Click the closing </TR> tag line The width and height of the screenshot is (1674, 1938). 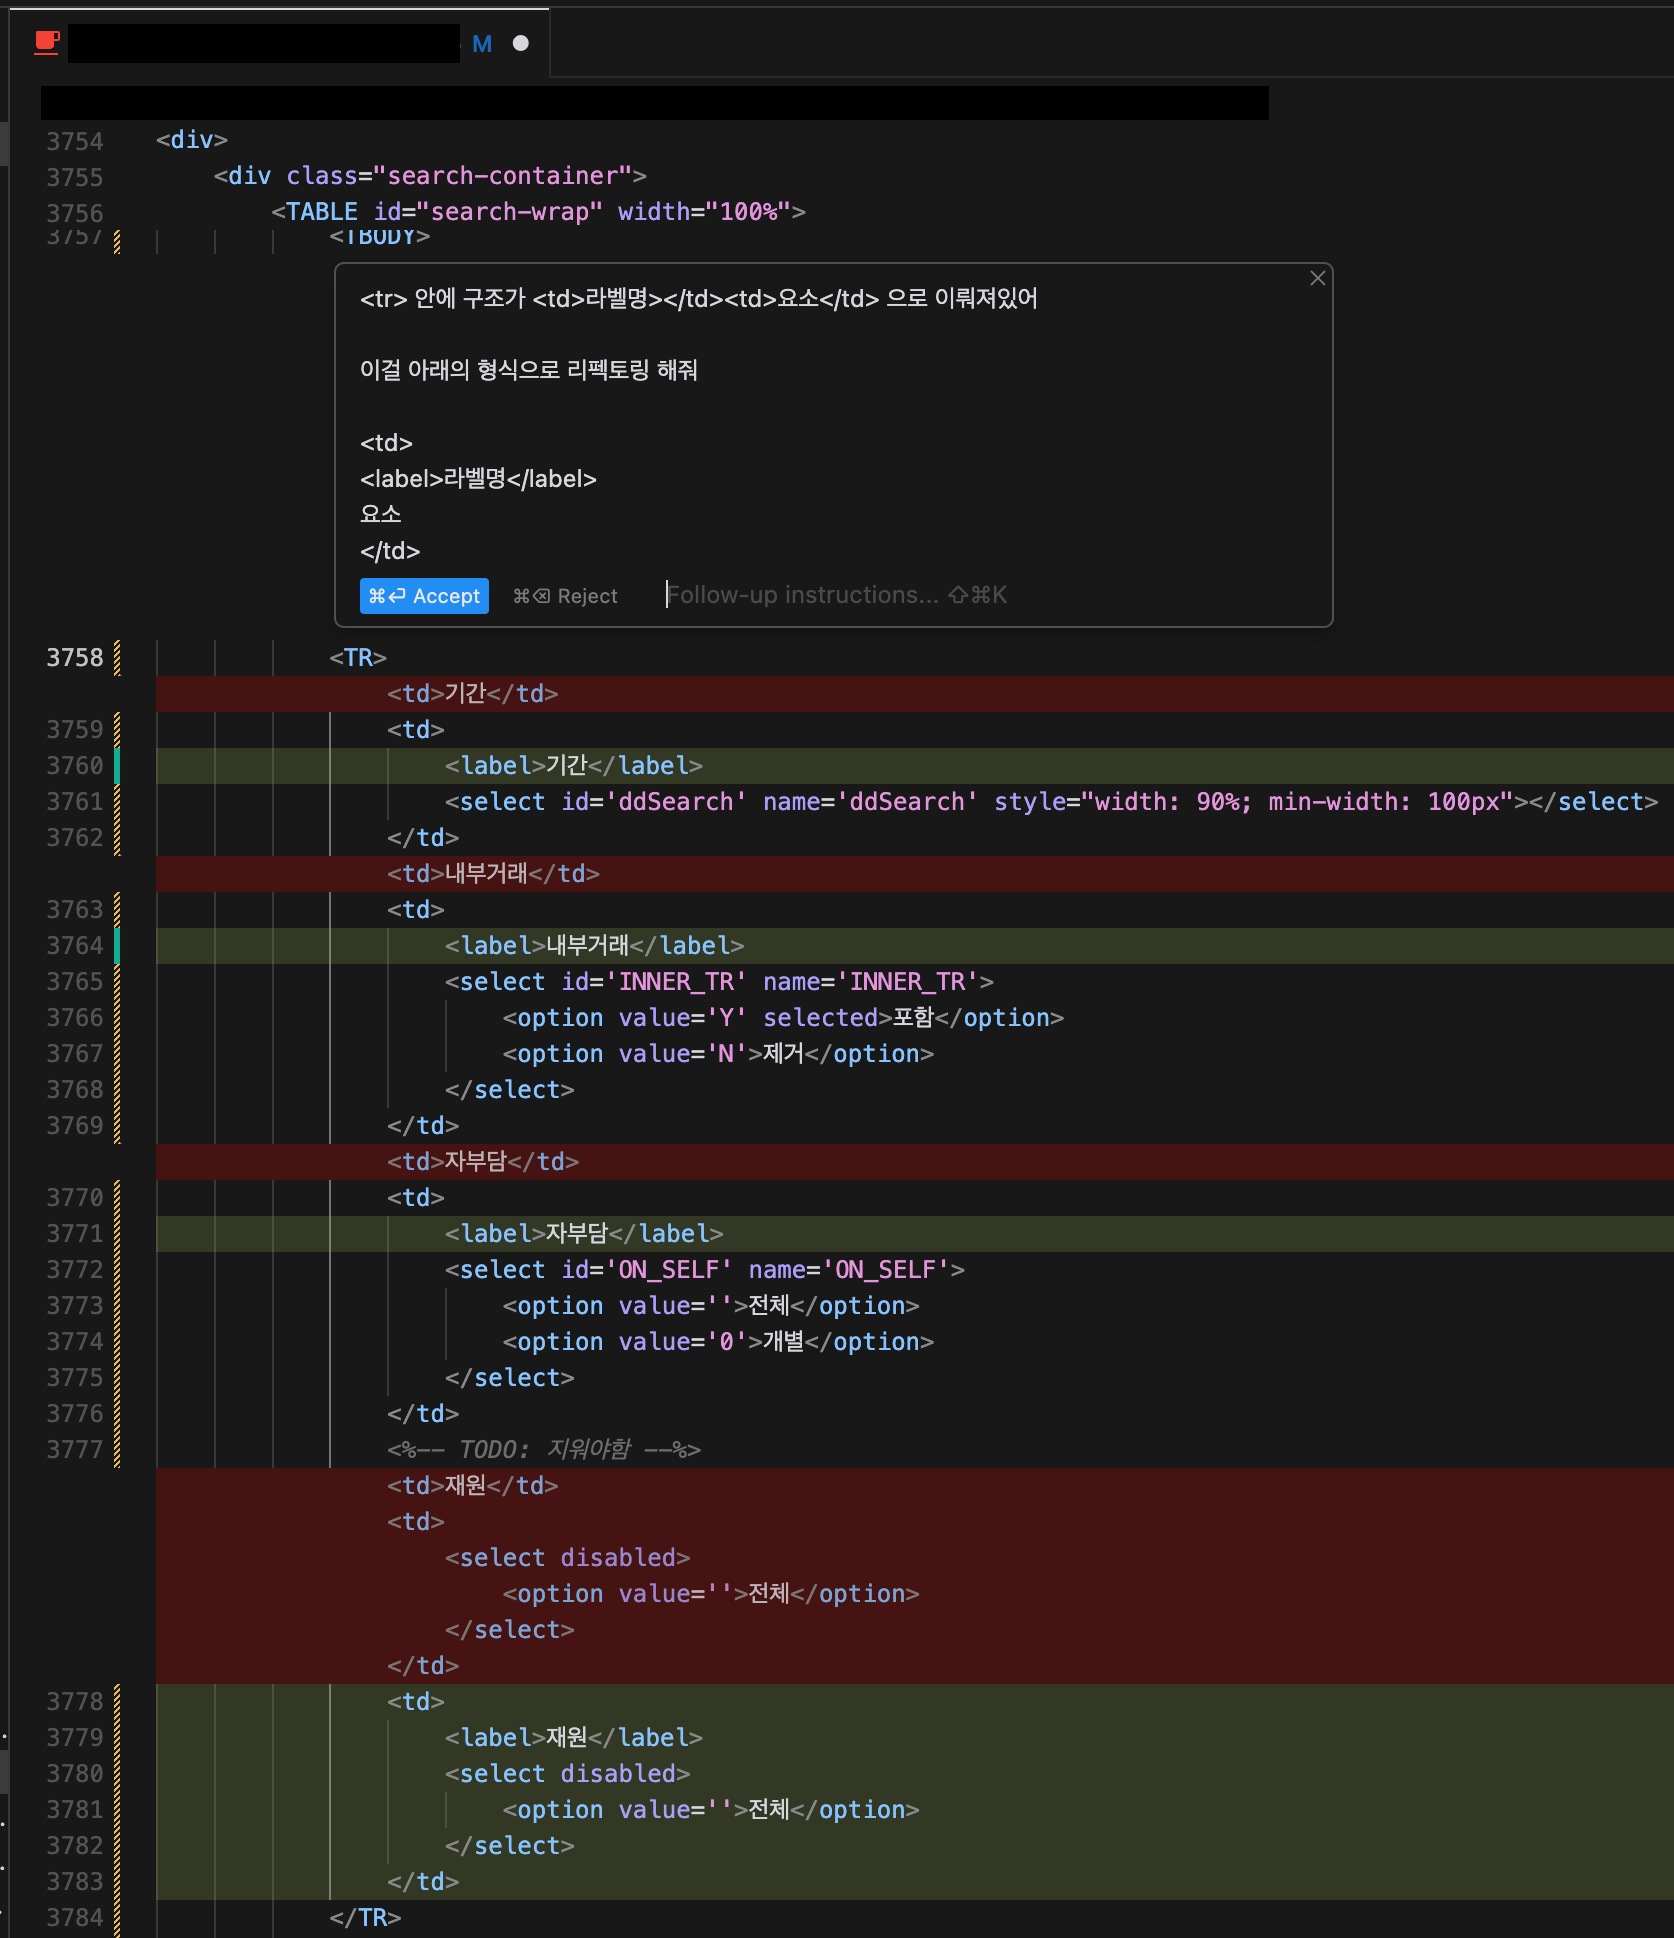pyautogui.click(x=365, y=1918)
